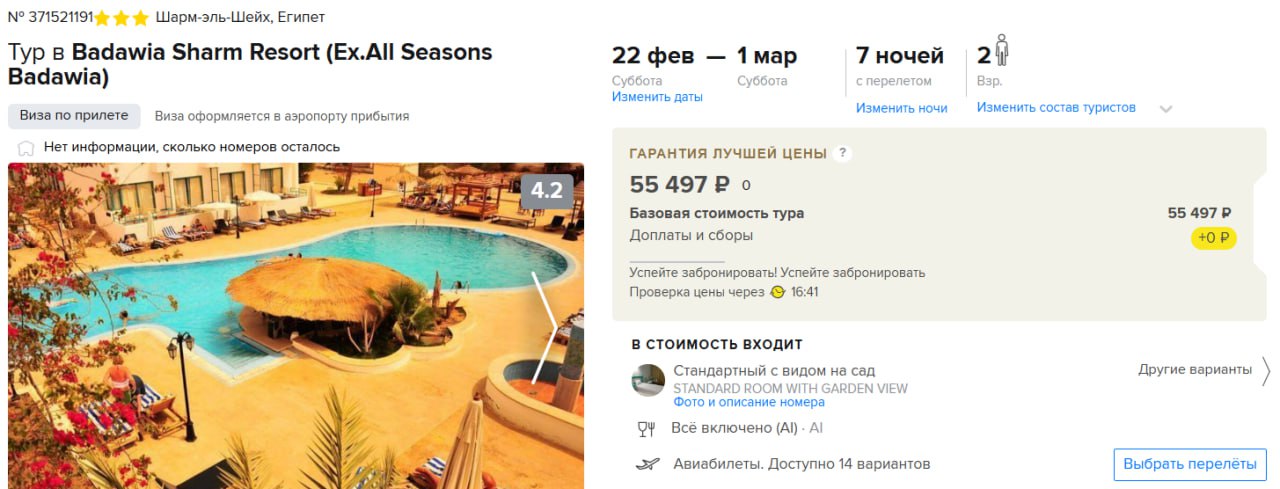1280x489 pixels.
Task: Click the standard room thumbnail image
Action: [x=648, y=380]
